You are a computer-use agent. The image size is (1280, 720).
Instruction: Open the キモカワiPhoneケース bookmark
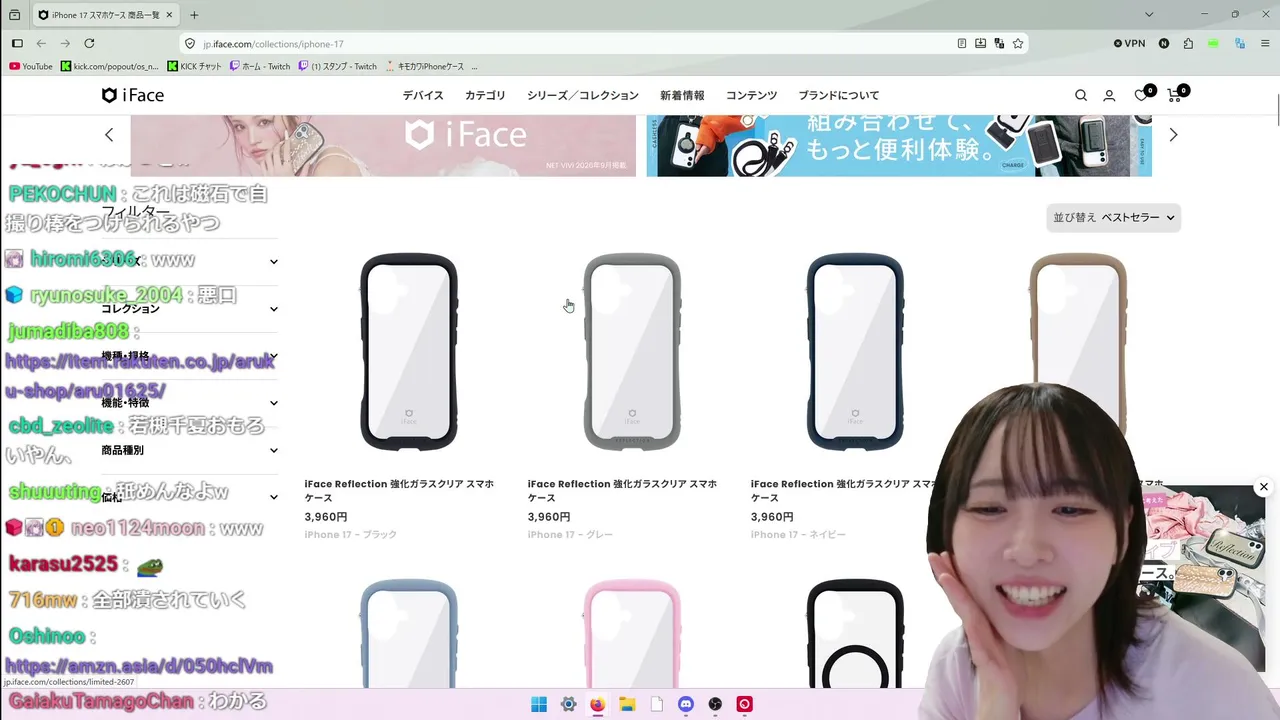[425, 67]
